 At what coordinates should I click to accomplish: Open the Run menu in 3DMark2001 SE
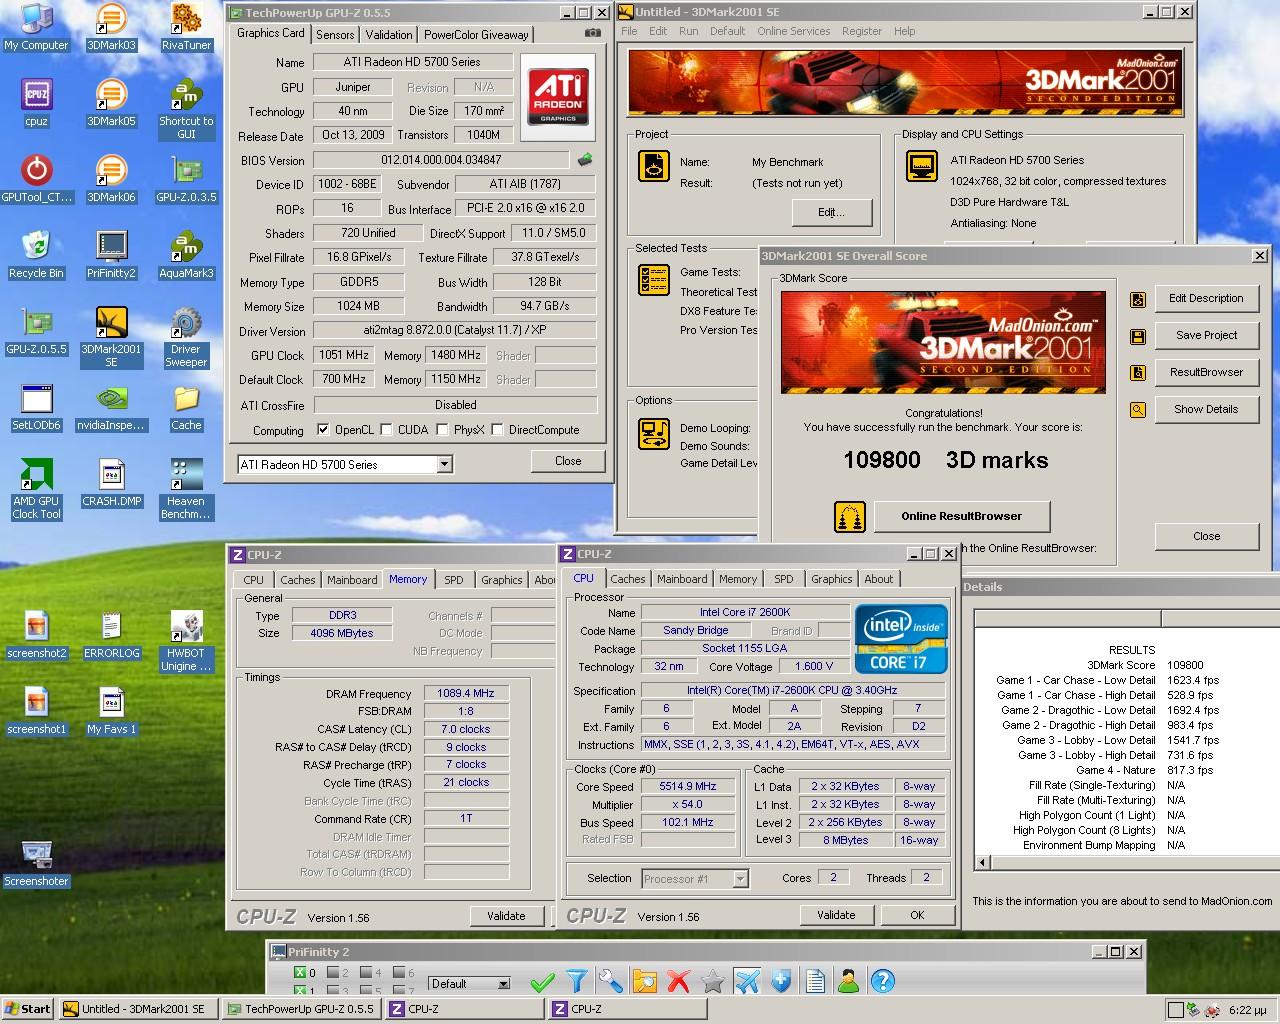pyautogui.click(x=688, y=31)
